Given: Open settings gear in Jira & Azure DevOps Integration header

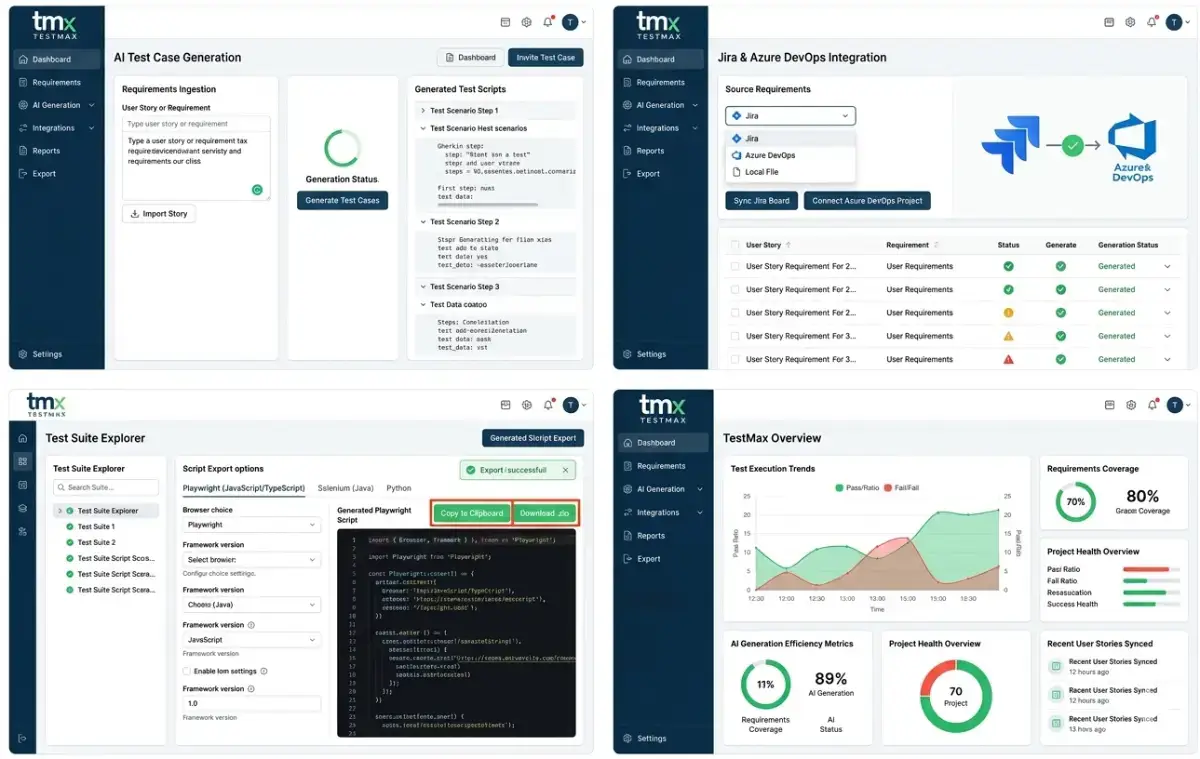Looking at the screenshot, I should tap(1130, 22).
